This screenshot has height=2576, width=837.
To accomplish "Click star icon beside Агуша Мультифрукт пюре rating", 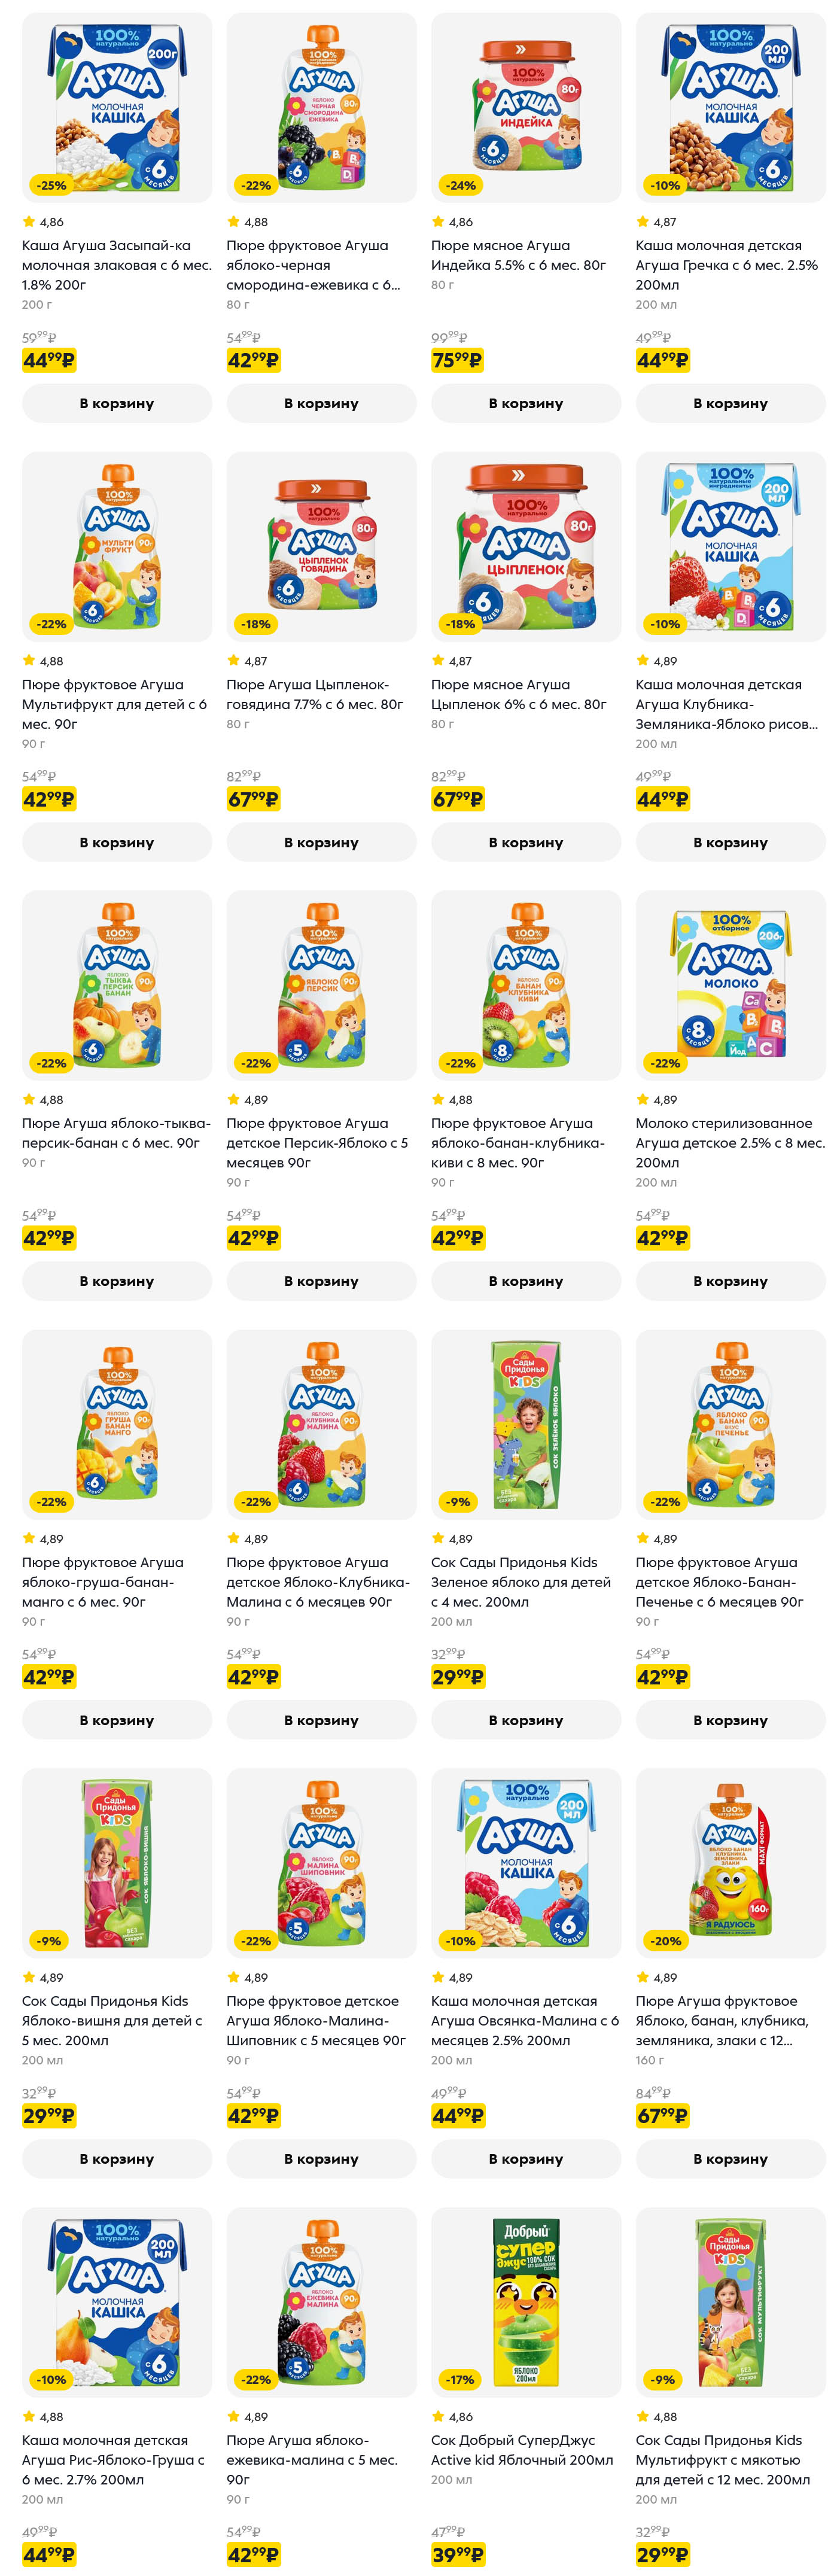I will [x=29, y=661].
